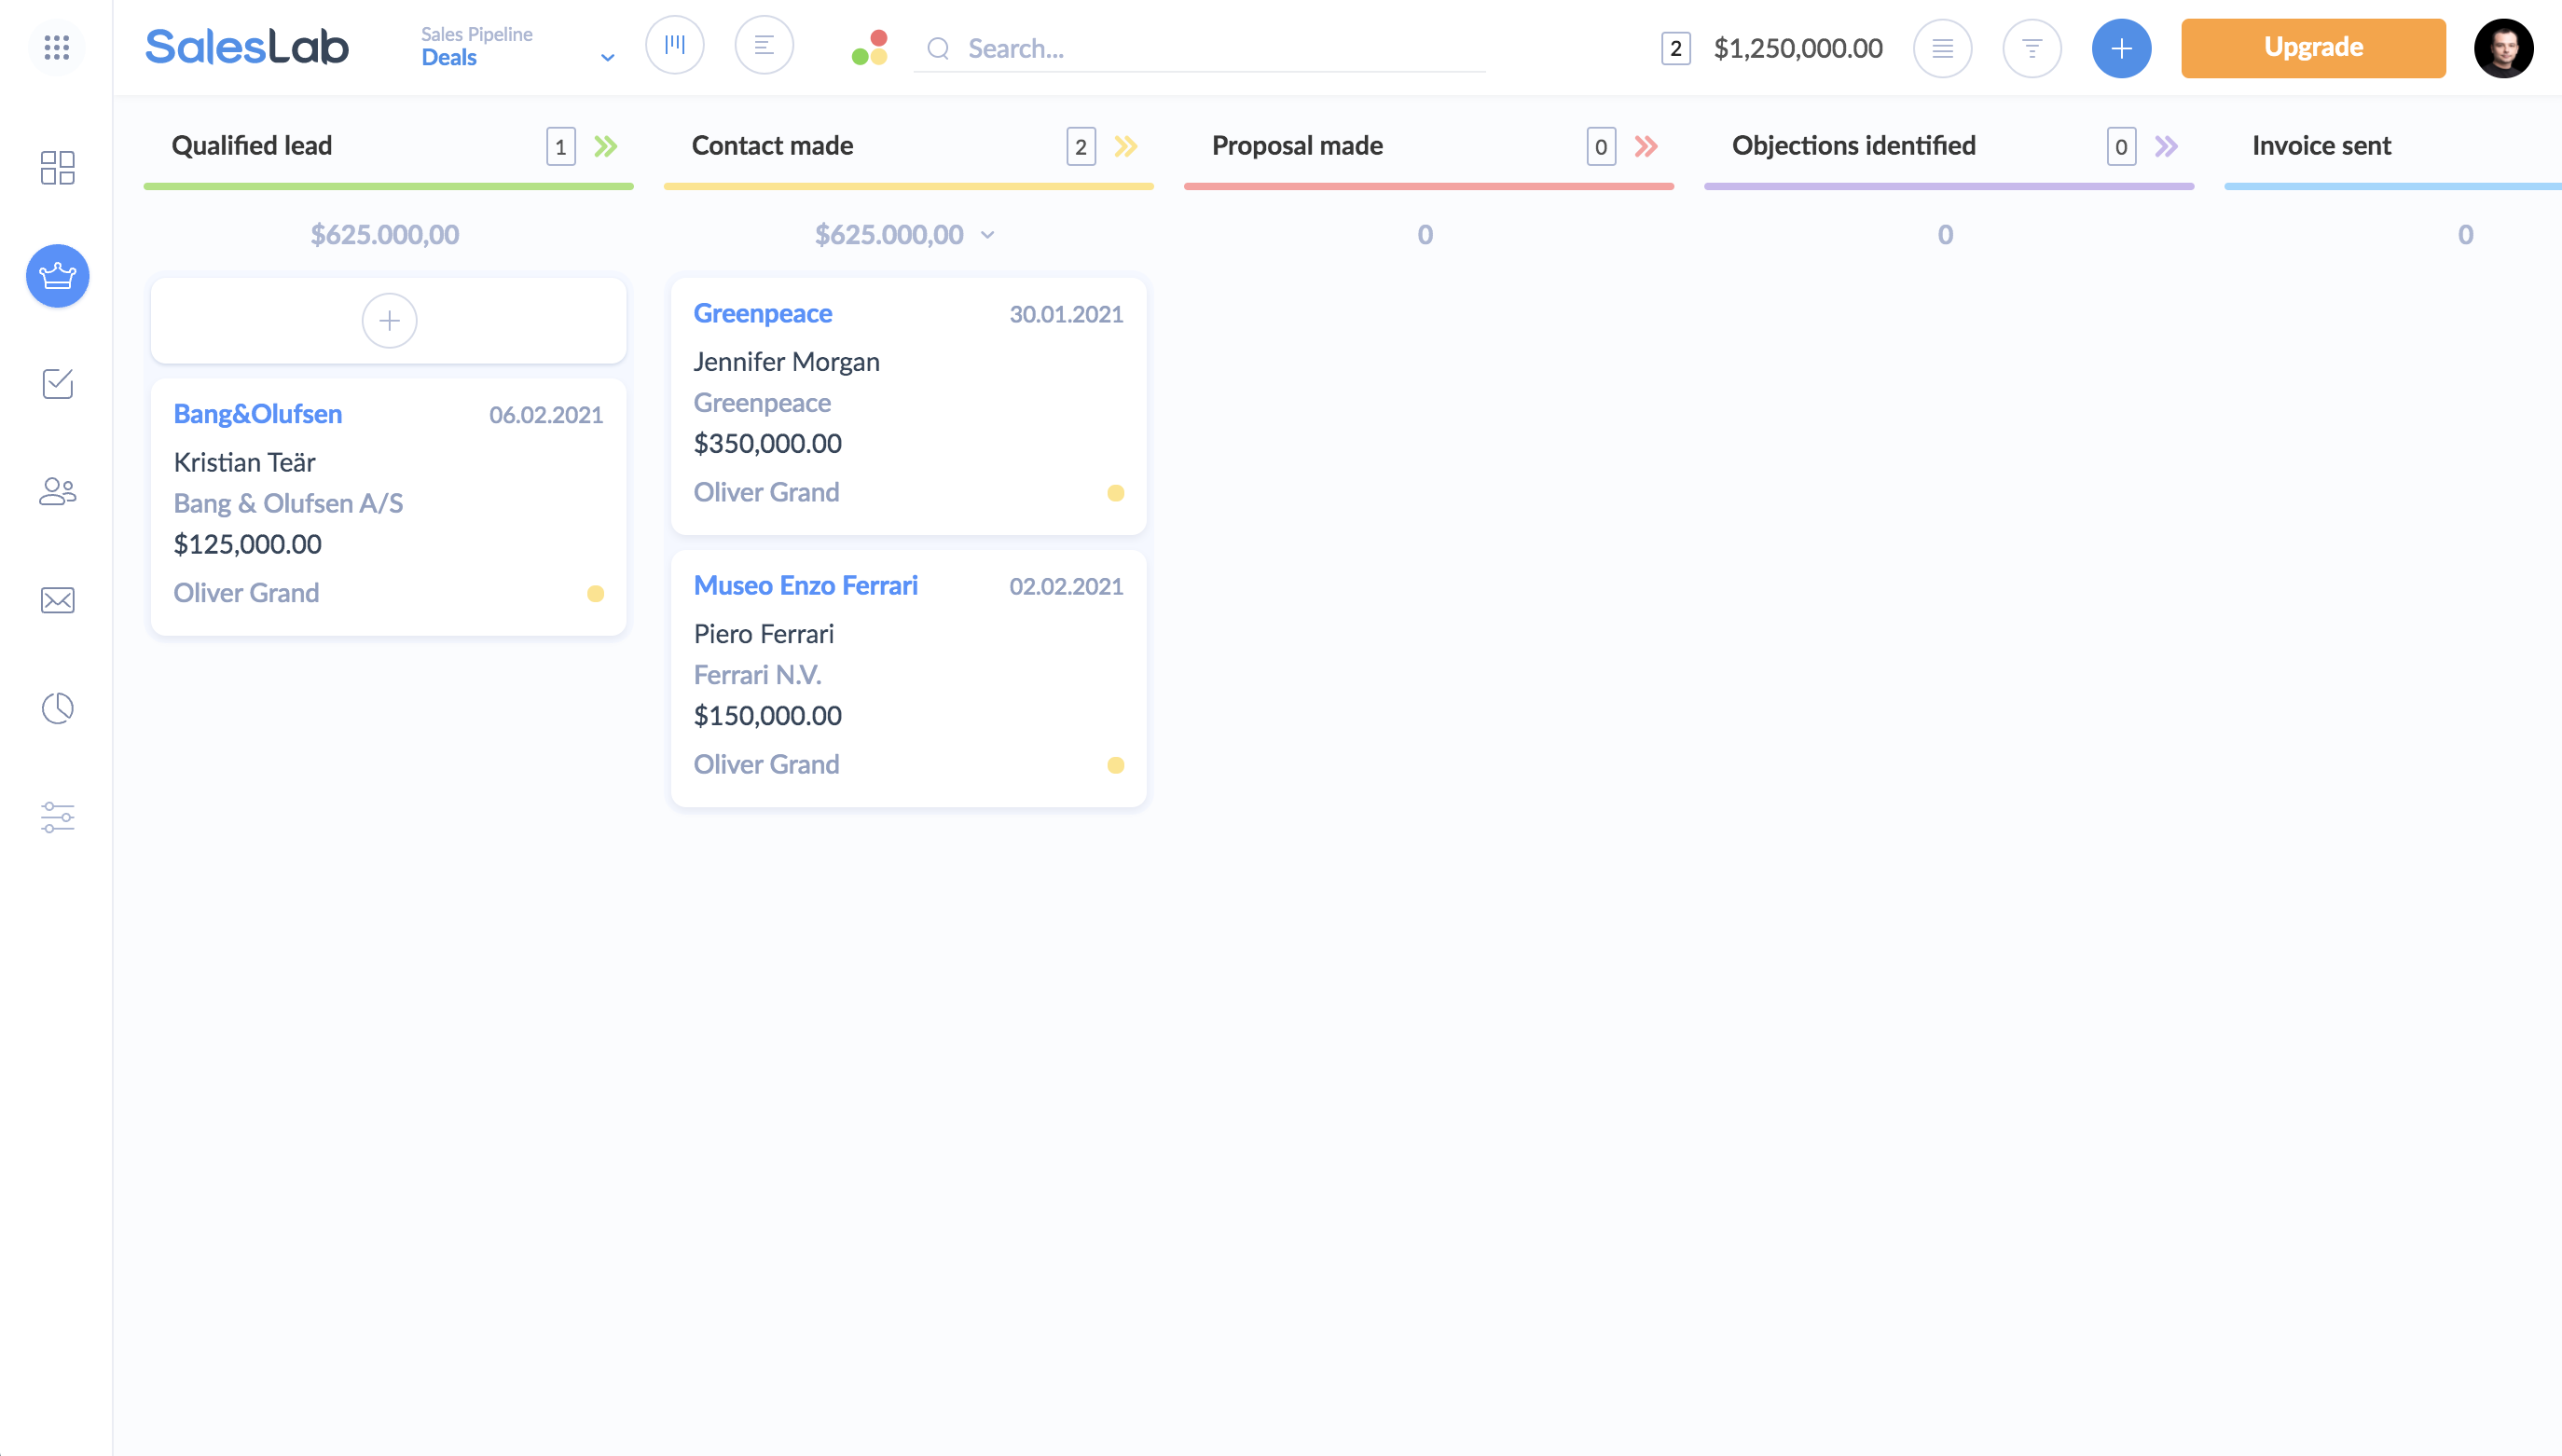Click blue plus add deal button
The width and height of the screenshot is (2562, 1456).
(2121, 48)
